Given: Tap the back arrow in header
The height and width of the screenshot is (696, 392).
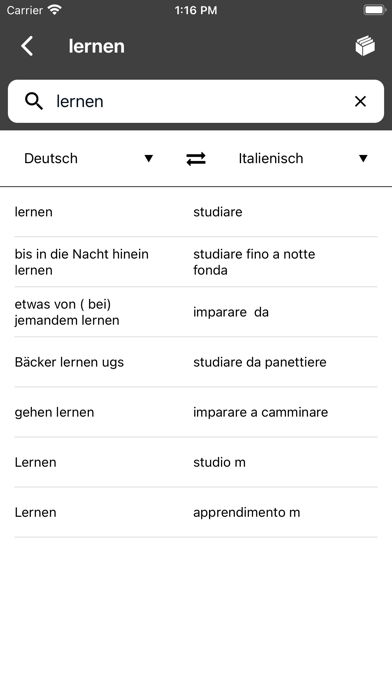Looking at the screenshot, I should coord(27,46).
